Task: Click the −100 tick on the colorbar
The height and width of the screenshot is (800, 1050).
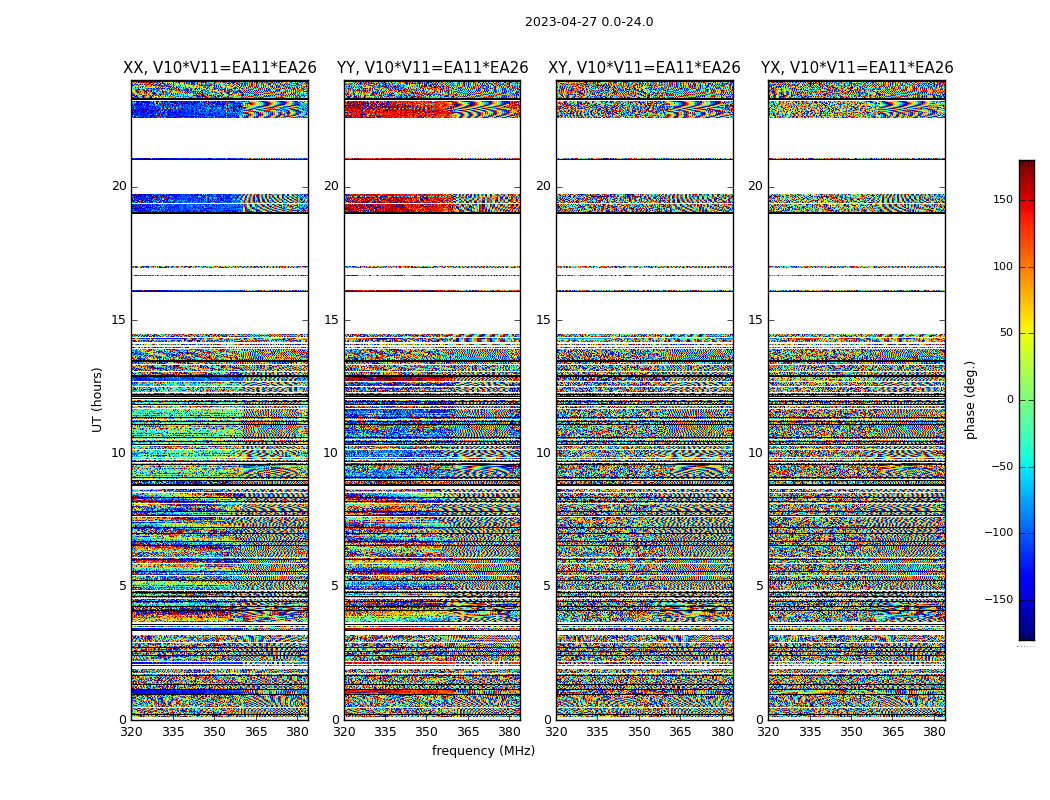Action: tap(998, 532)
